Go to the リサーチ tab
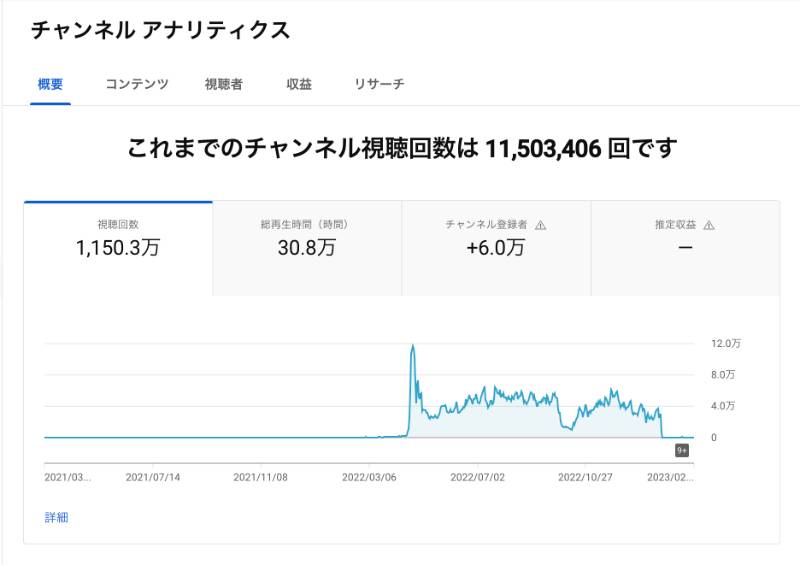Image resolution: width=800 pixels, height=565 pixels. [379, 84]
